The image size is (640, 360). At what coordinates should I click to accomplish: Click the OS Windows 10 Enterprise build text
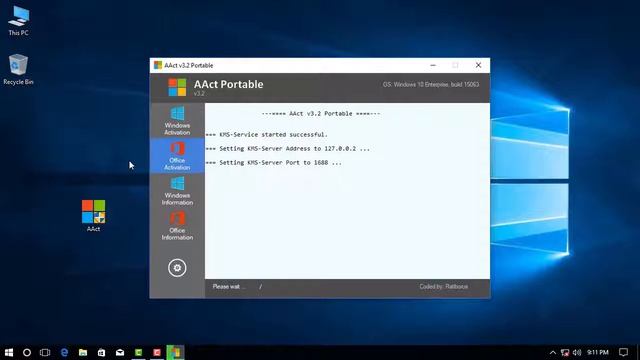431,84
